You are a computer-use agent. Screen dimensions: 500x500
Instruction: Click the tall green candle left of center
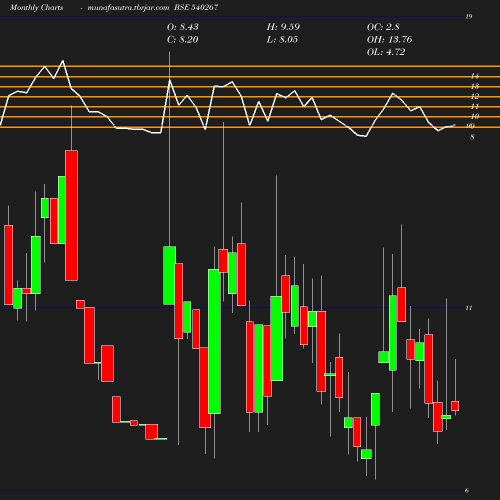click(x=214, y=341)
